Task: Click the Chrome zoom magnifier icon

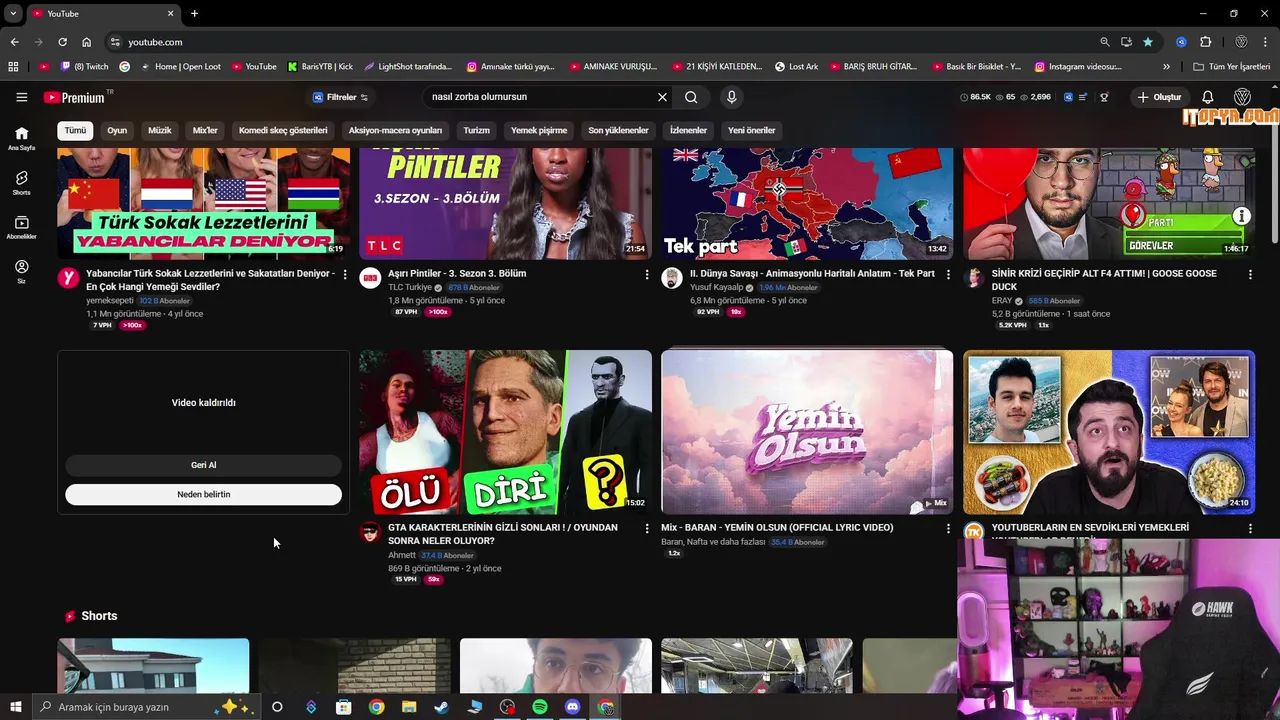Action: point(1104,42)
